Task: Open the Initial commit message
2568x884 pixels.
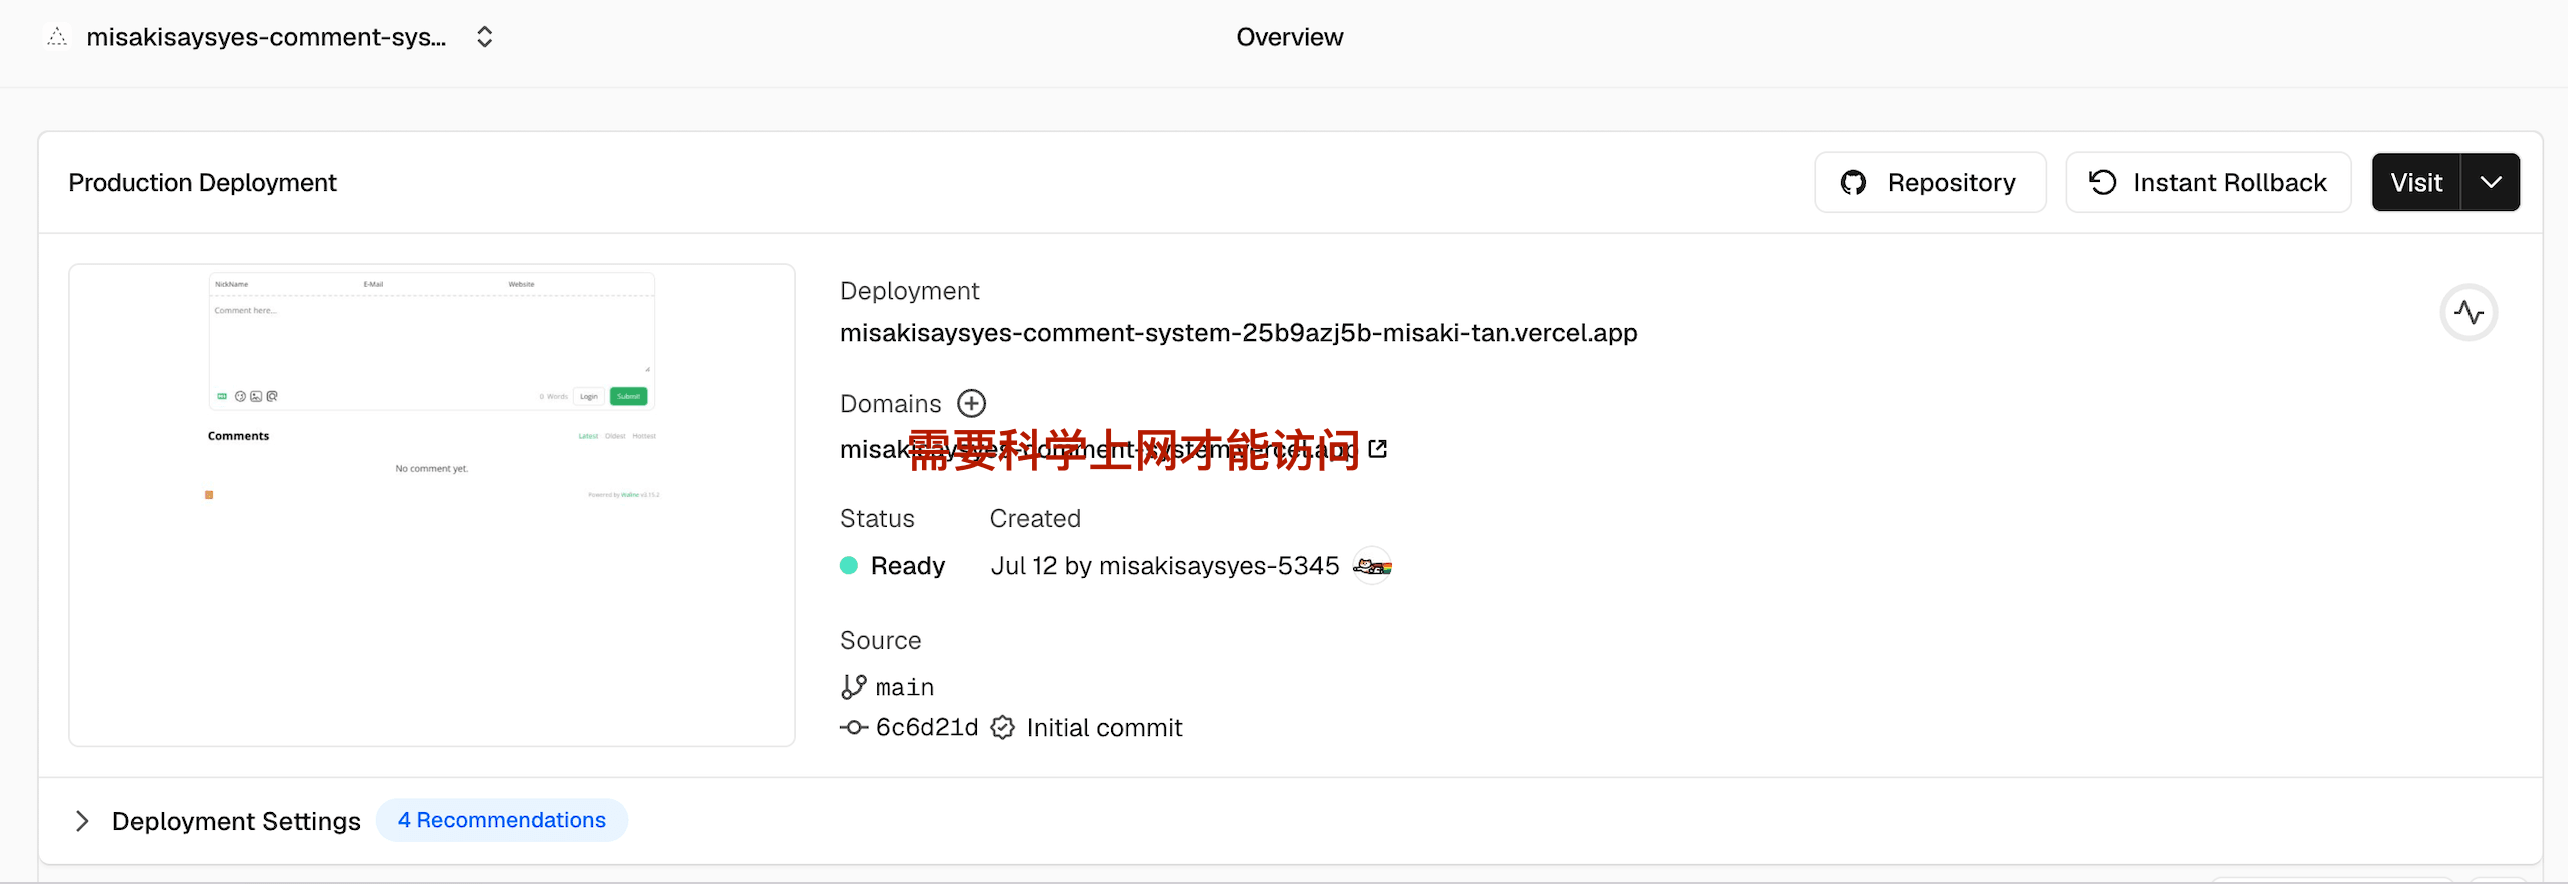Action: pyautogui.click(x=1104, y=728)
